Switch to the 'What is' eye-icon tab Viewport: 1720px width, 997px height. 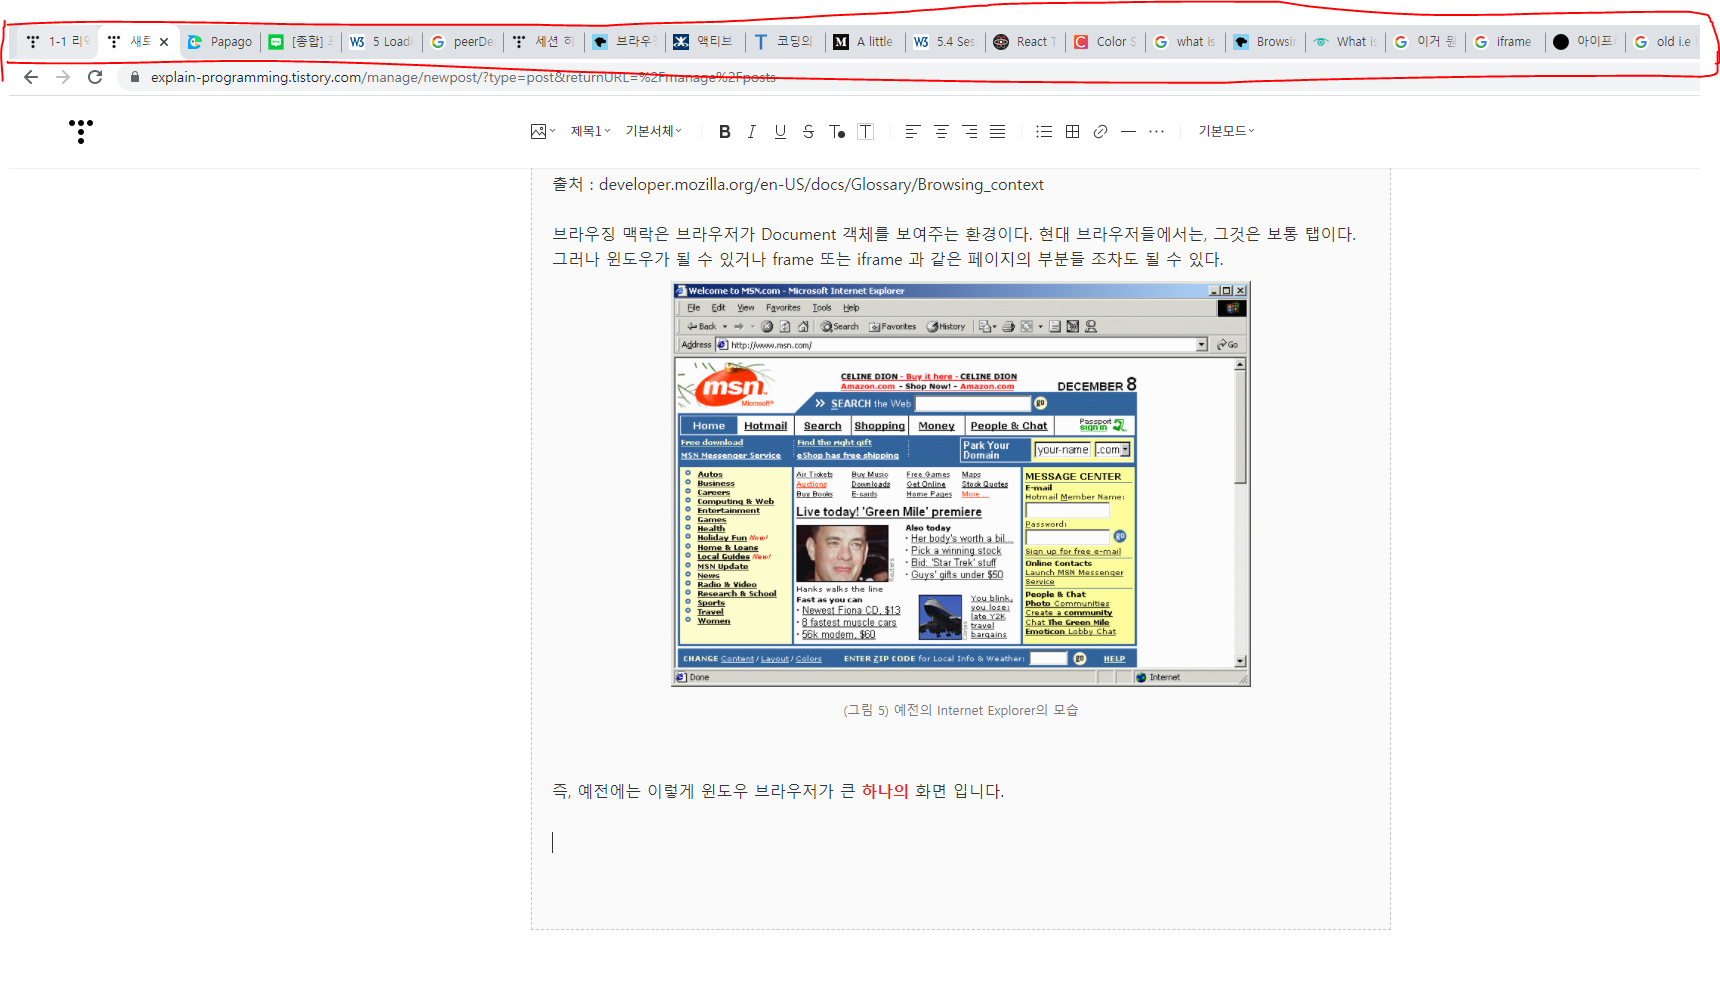(x=1346, y=41)
